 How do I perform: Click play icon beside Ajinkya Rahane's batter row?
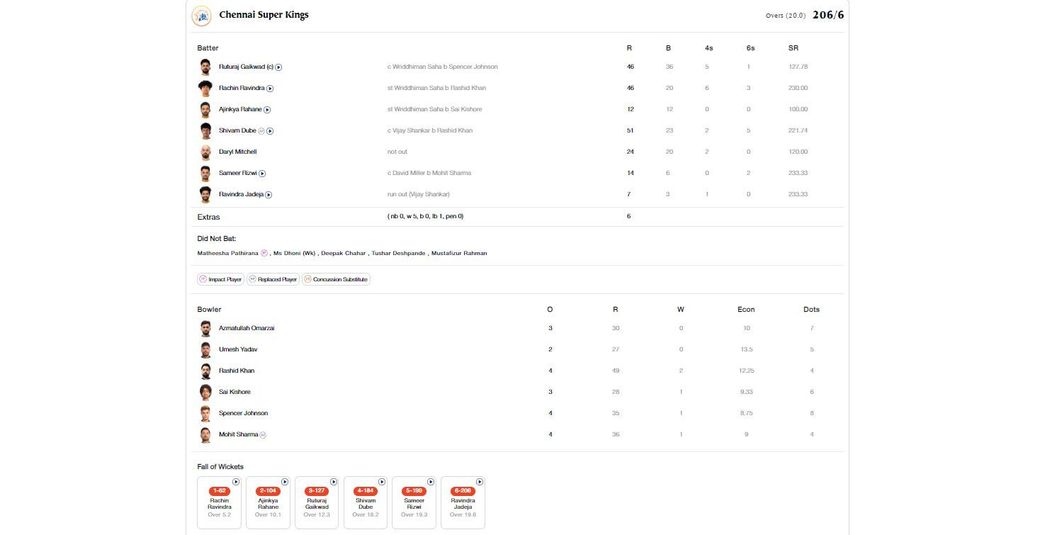tap(267, 109)
